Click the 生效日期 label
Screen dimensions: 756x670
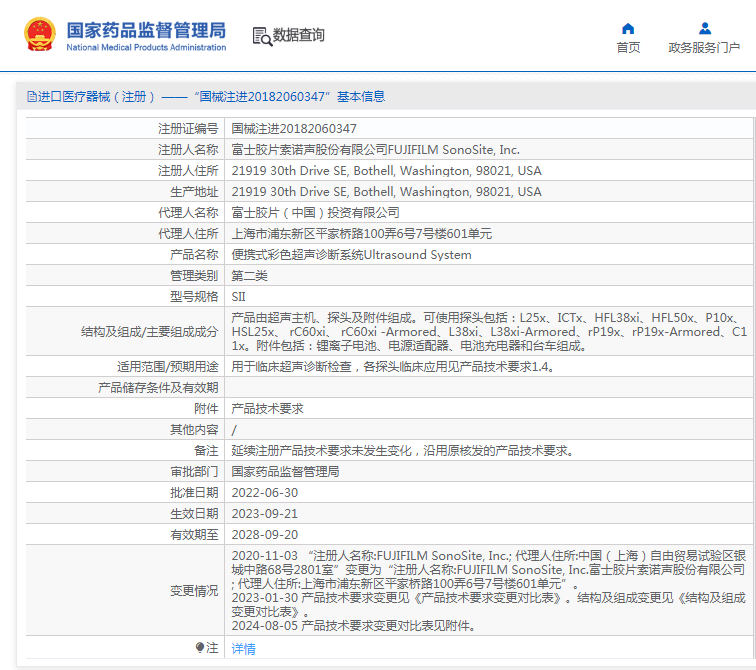[x=194, y=514]
